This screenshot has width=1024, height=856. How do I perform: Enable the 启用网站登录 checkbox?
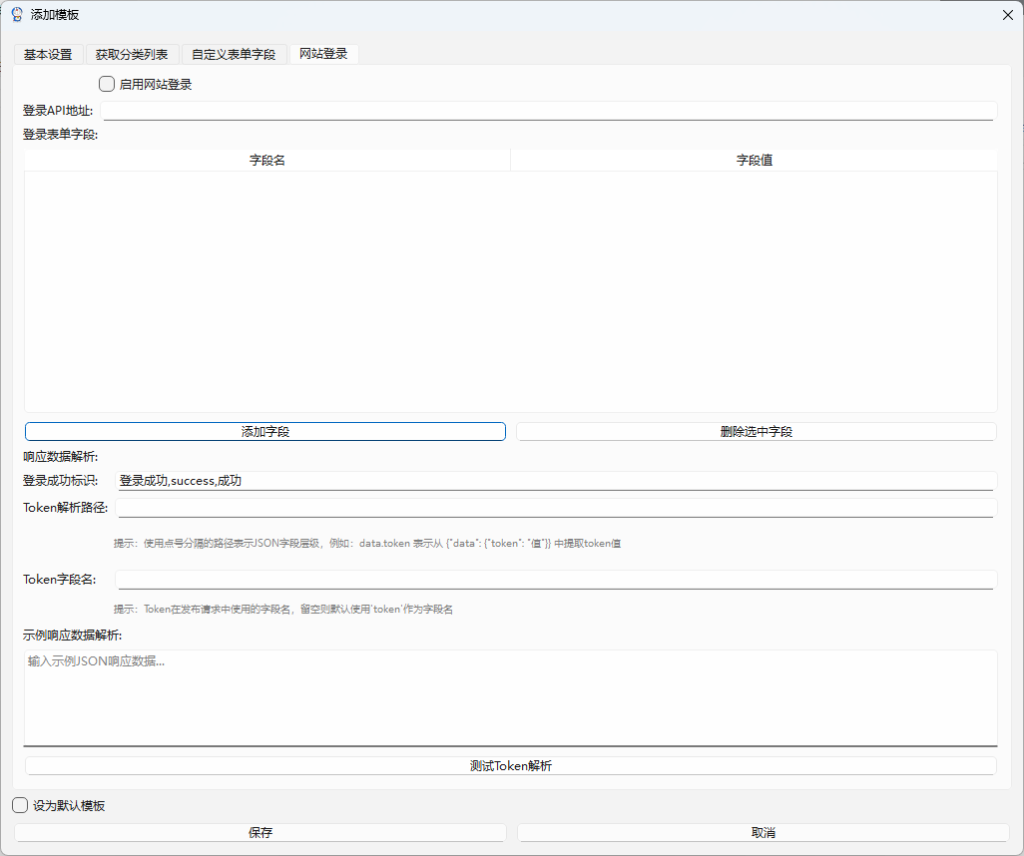[x=107, y=85]
